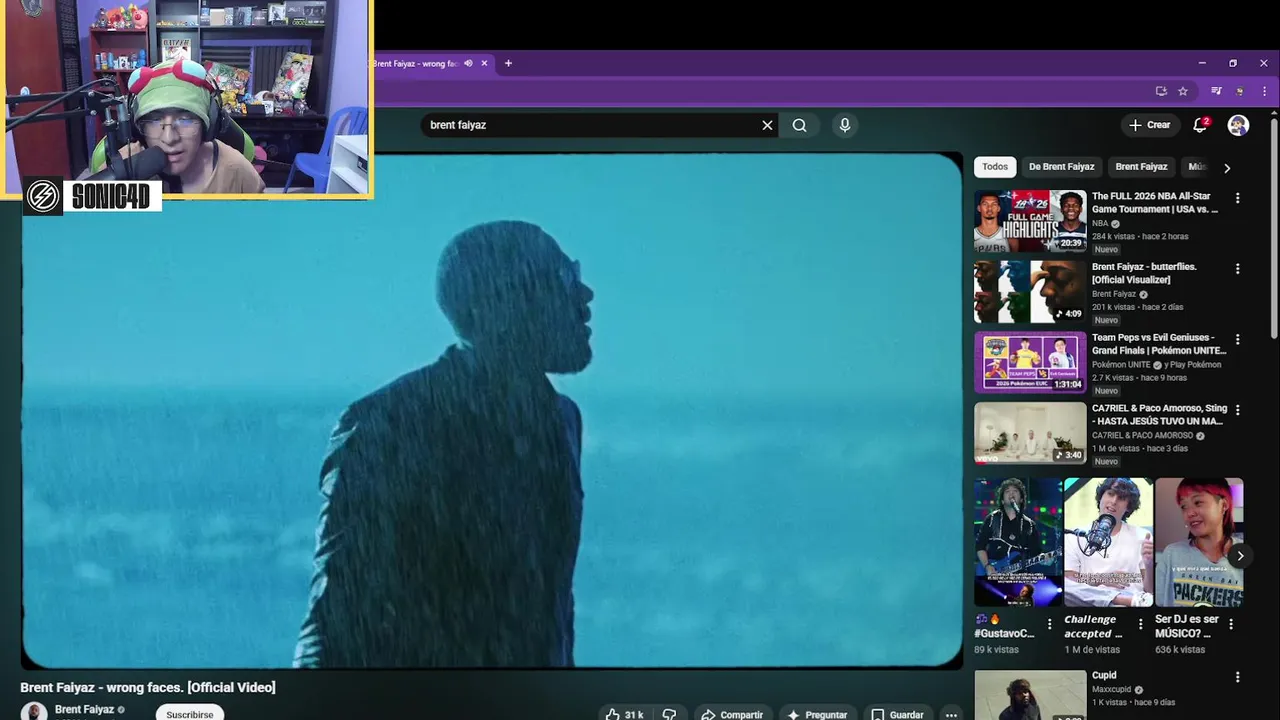
Task: Click title 'The FULL 2026 NBA All-Star Game'
Action: click(1155, 203)
